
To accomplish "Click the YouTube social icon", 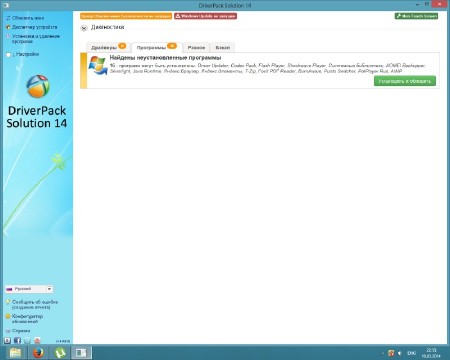I will (37, 340).
